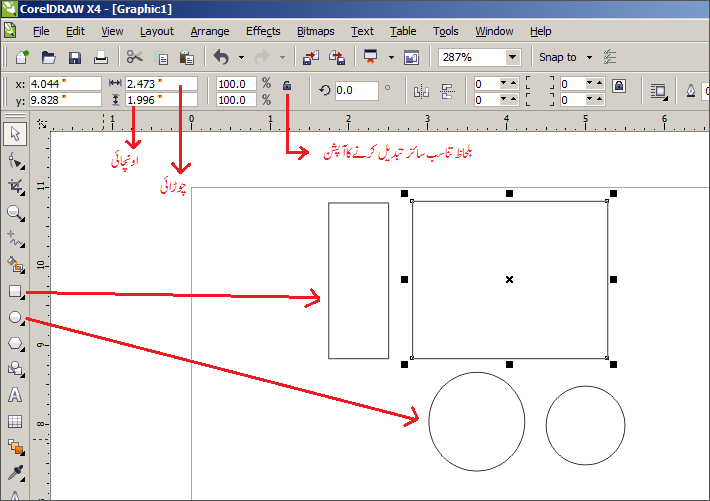This screenshot has height=501, width=710.
Task: Activate the Zoom tool in toolbox
Action: click(x=15, y=212)
